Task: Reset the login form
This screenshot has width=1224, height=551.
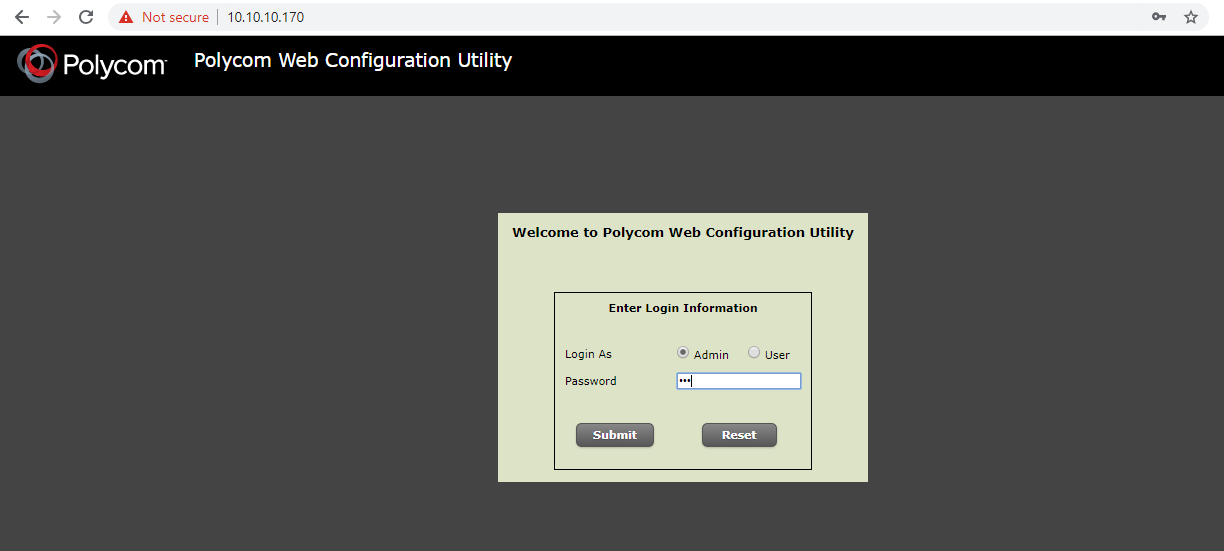Action: (739, 435)
